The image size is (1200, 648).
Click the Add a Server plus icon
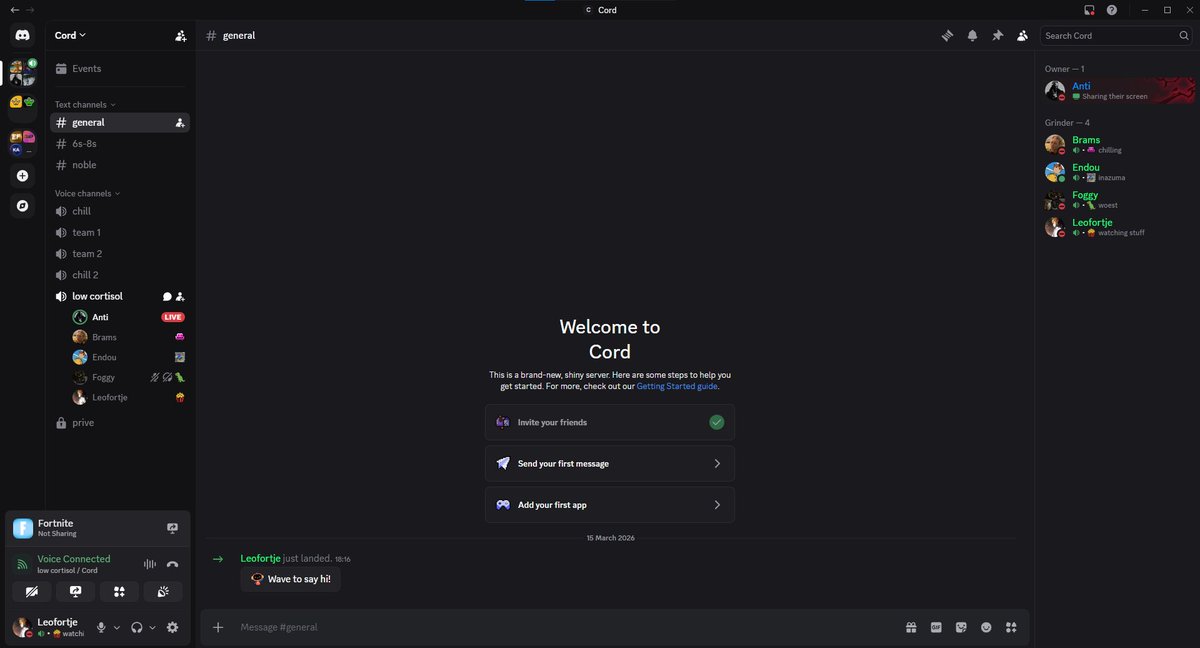22,176
